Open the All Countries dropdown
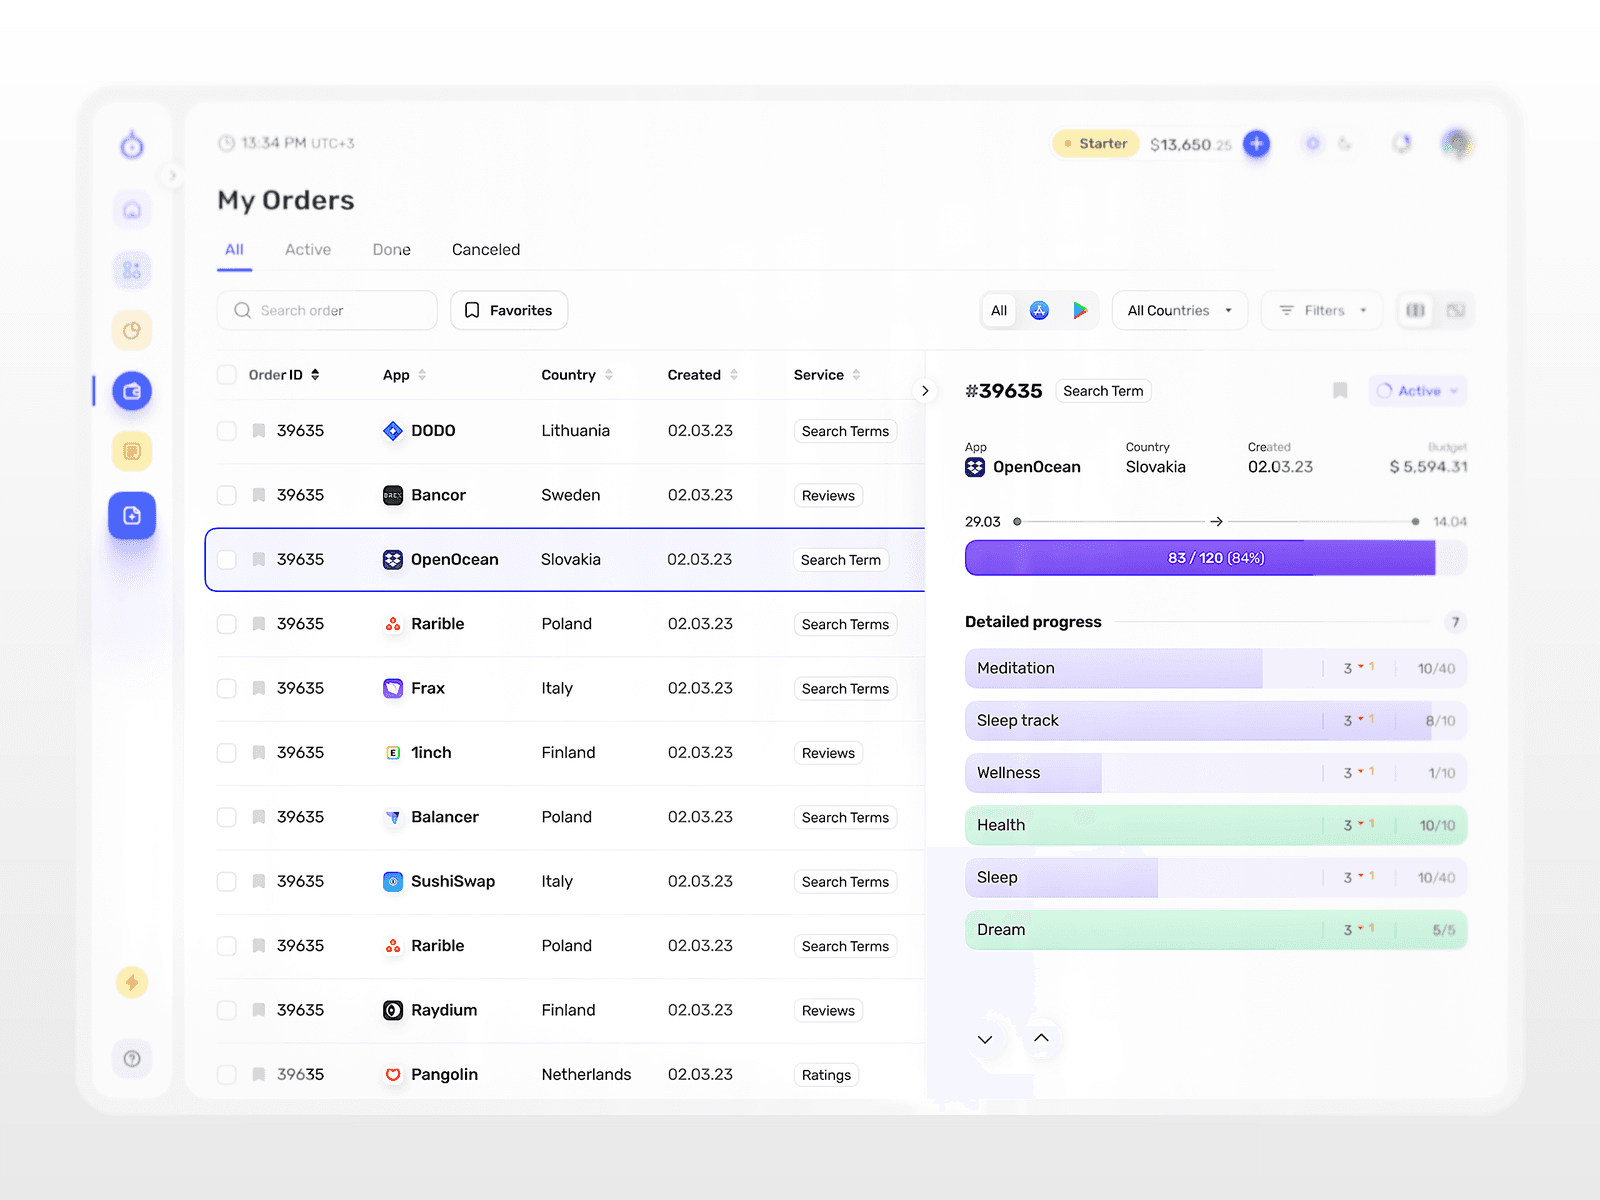The image size is (1600, 1200). [1180, 311]
